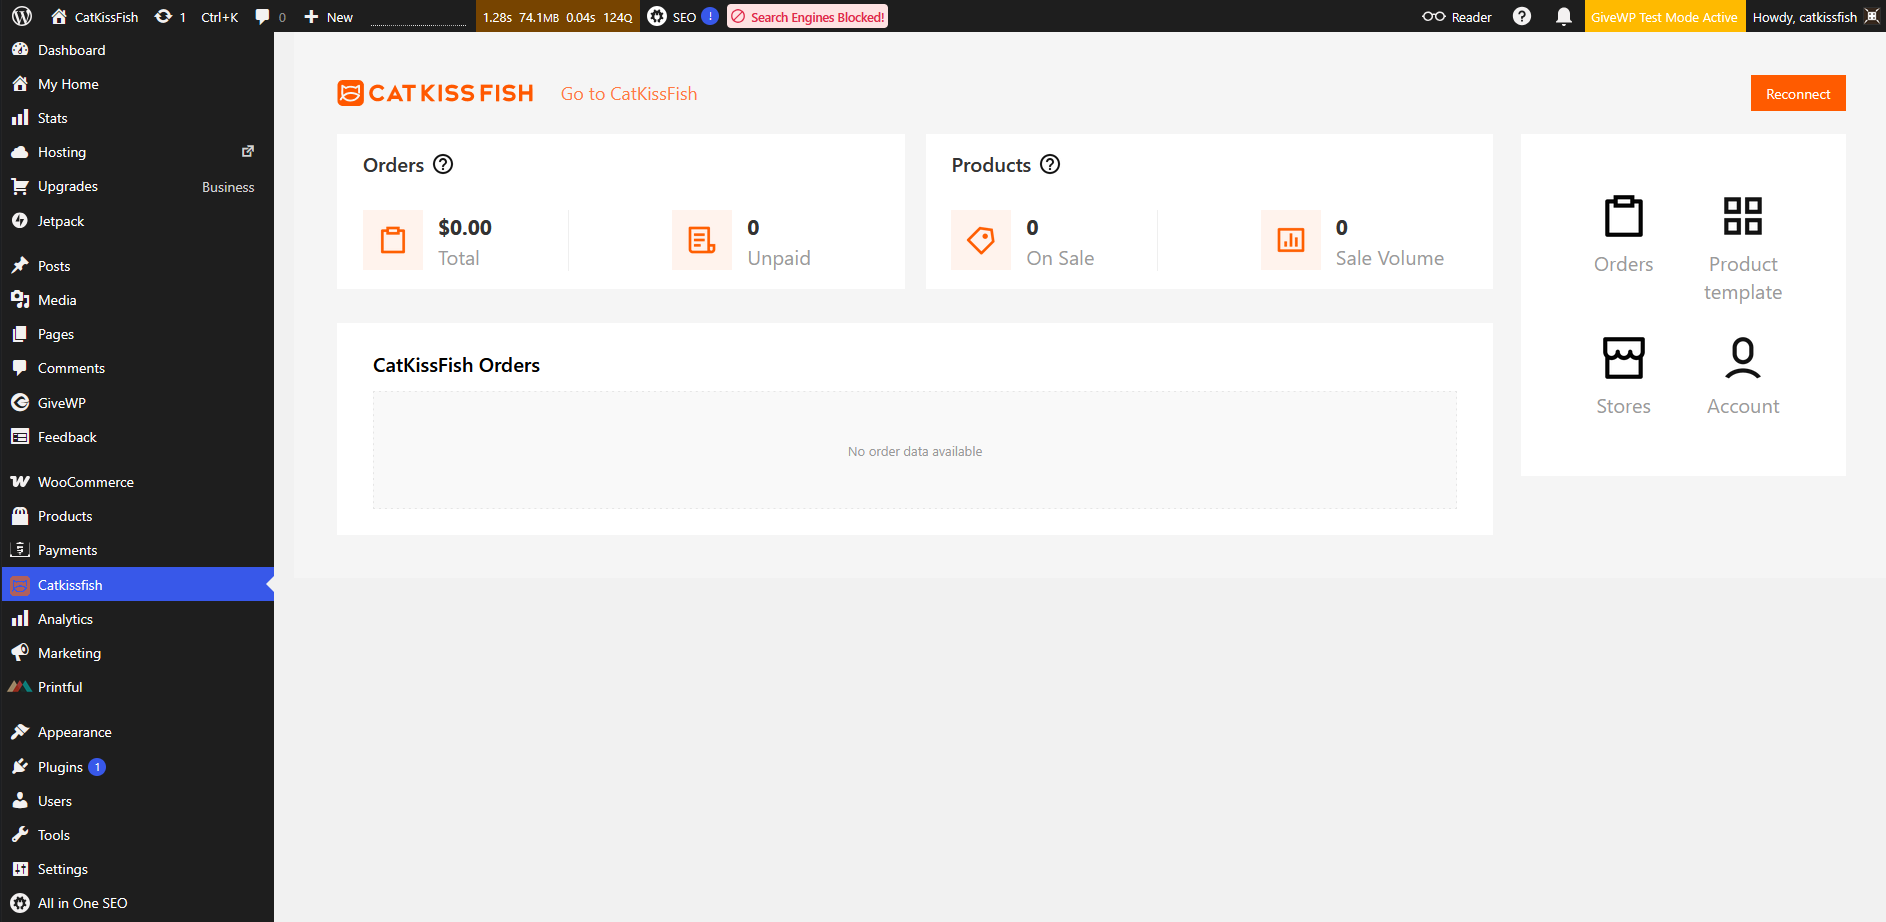Follow the Go to CatKissFish link

point(629,93)
